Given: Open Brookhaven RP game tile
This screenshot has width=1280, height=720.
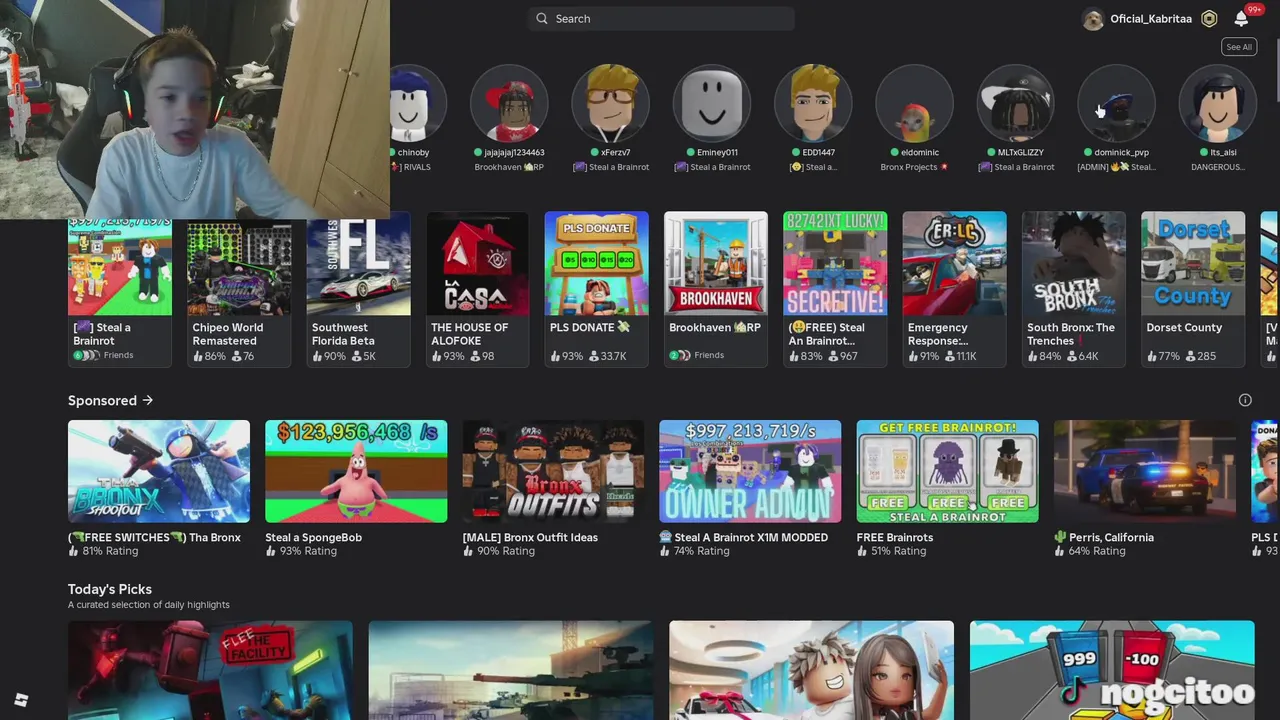Looking at the screenshot, I should click(716, 289).
